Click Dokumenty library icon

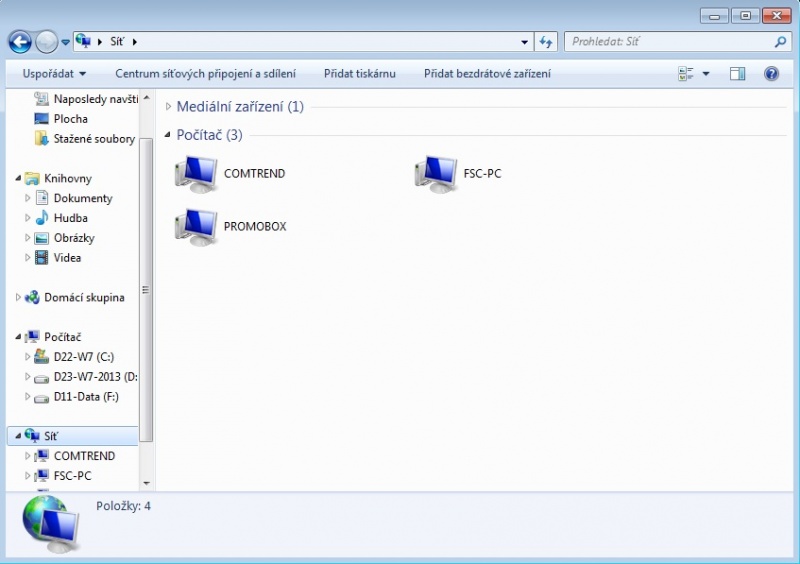click(42, 198)
